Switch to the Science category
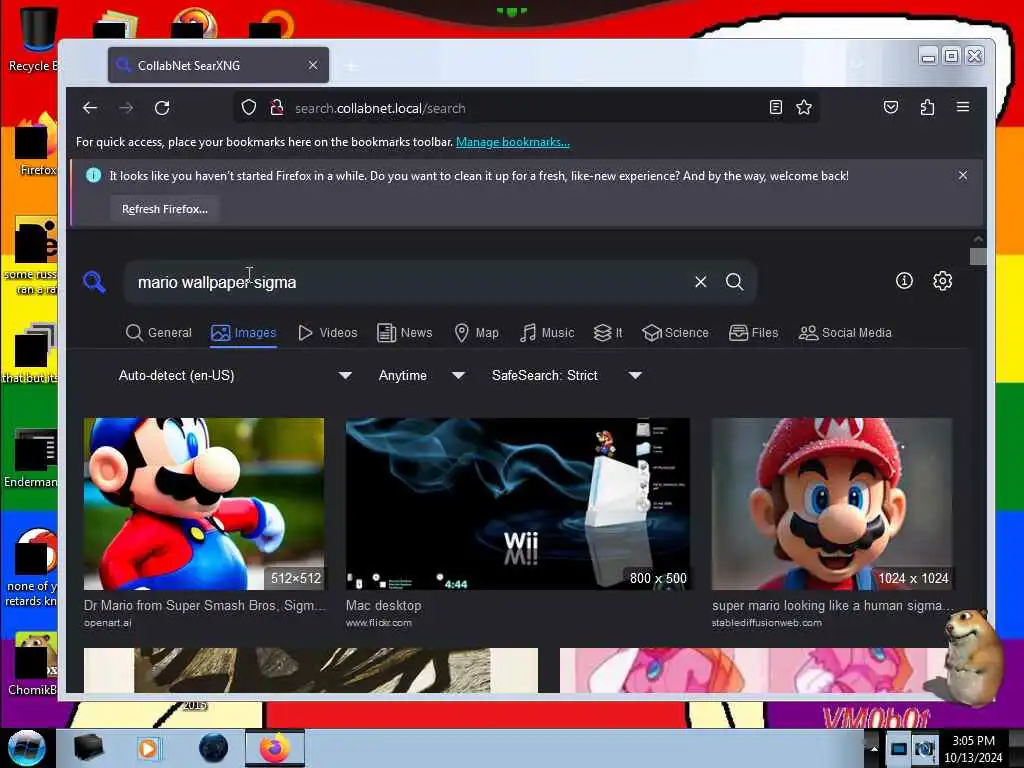The width and height of the screenshot is (1024, 768). (675, 332)
